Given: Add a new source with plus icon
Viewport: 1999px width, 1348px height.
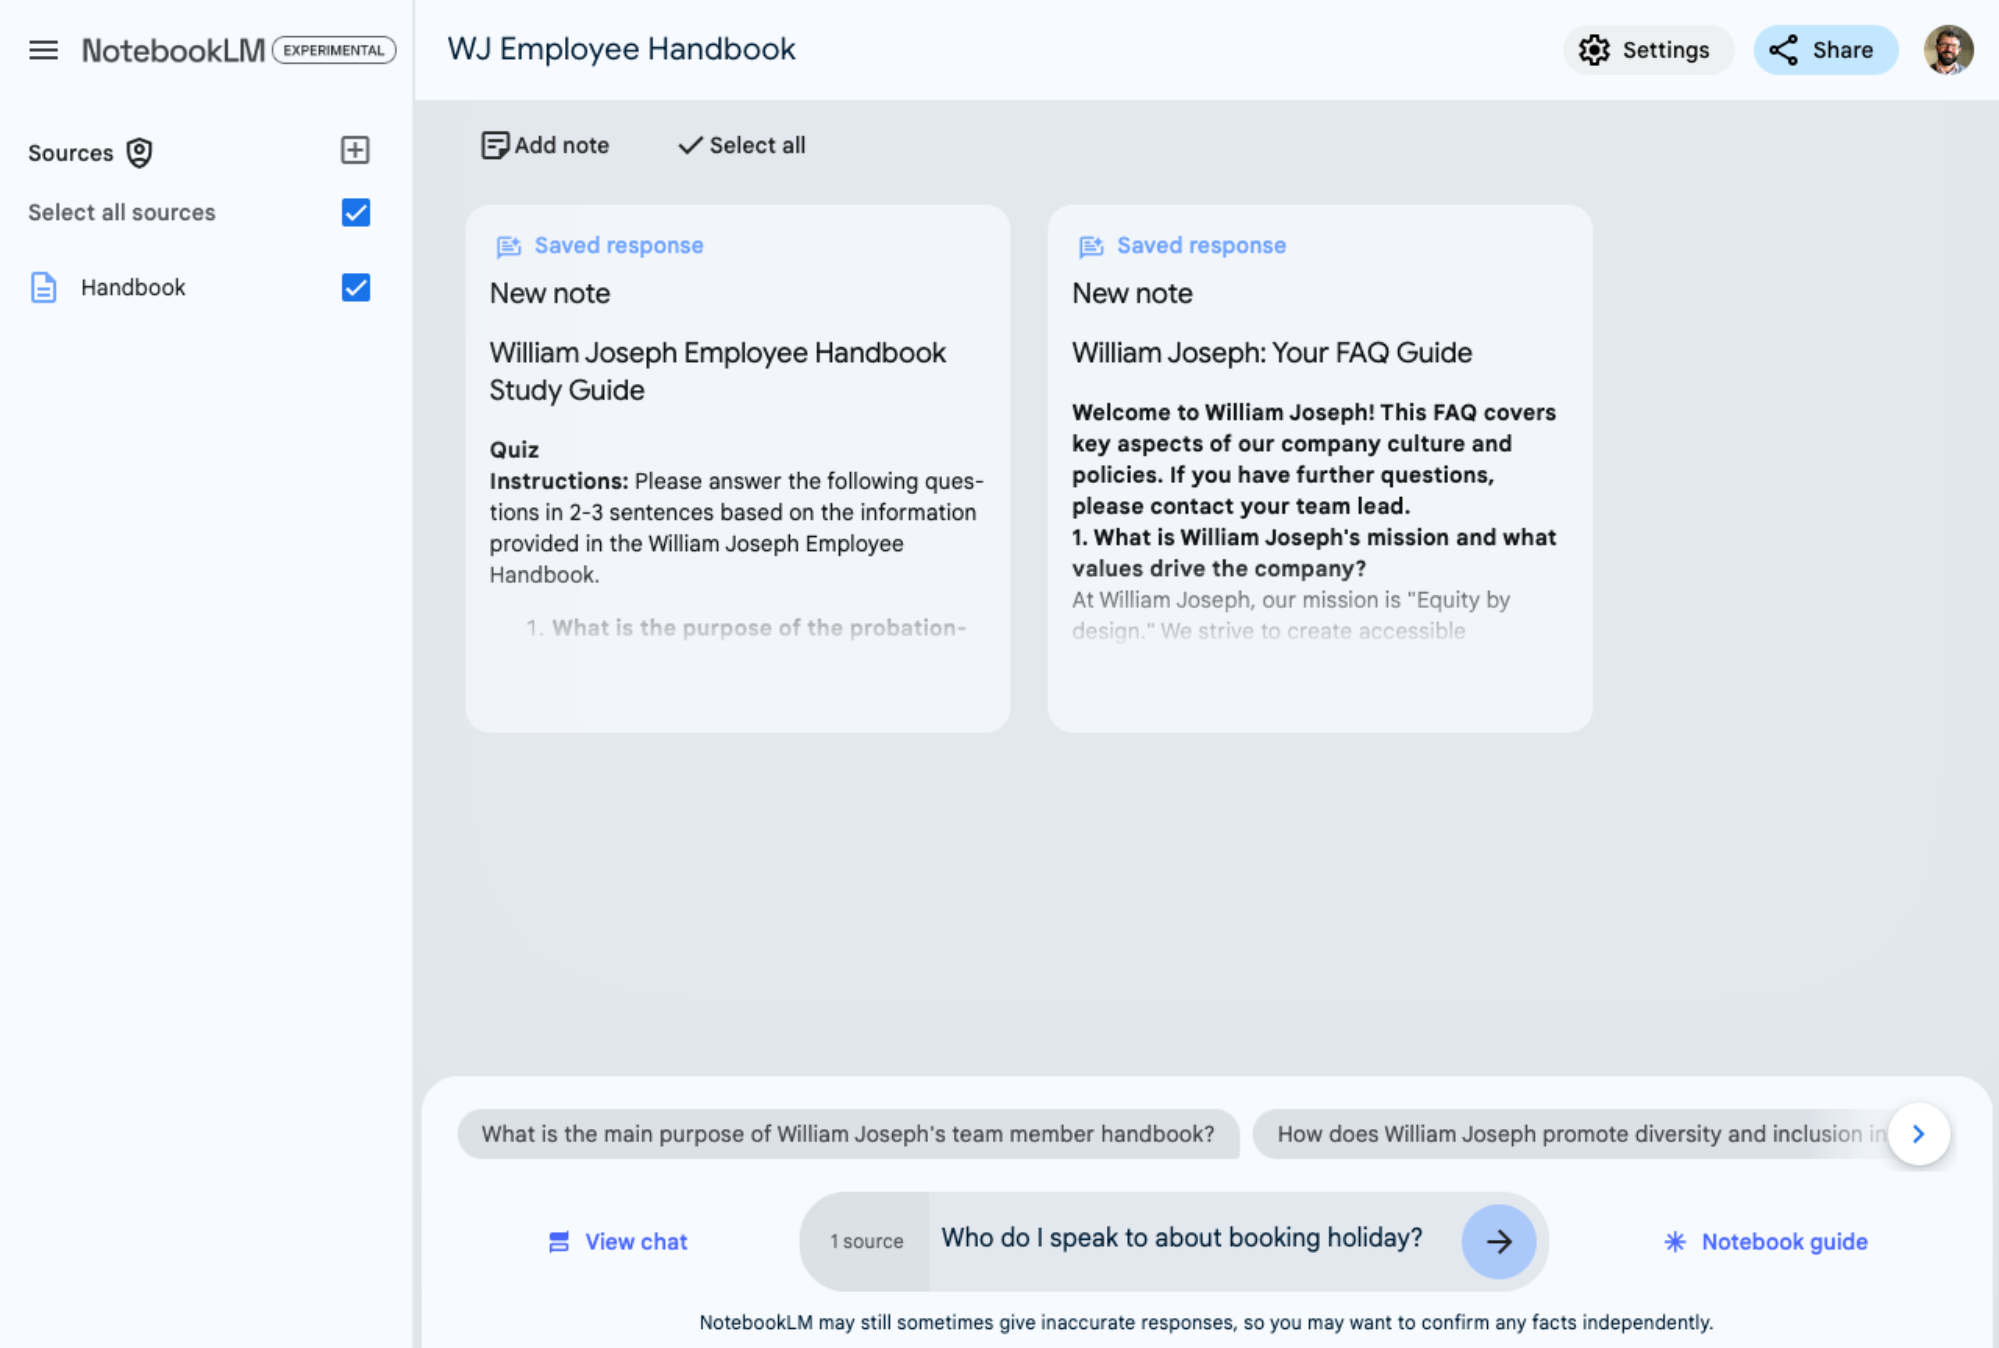Looking at the screenshot, I should pyautogui.click(x=355, y=150).
